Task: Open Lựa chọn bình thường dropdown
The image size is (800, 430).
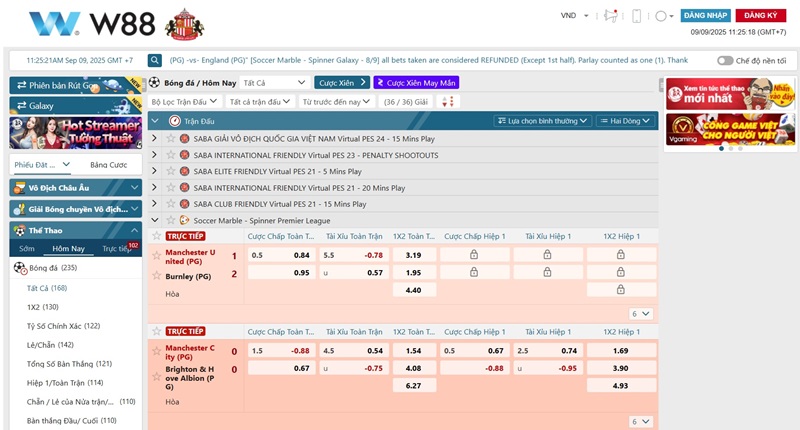Action: tap(542, 121)
